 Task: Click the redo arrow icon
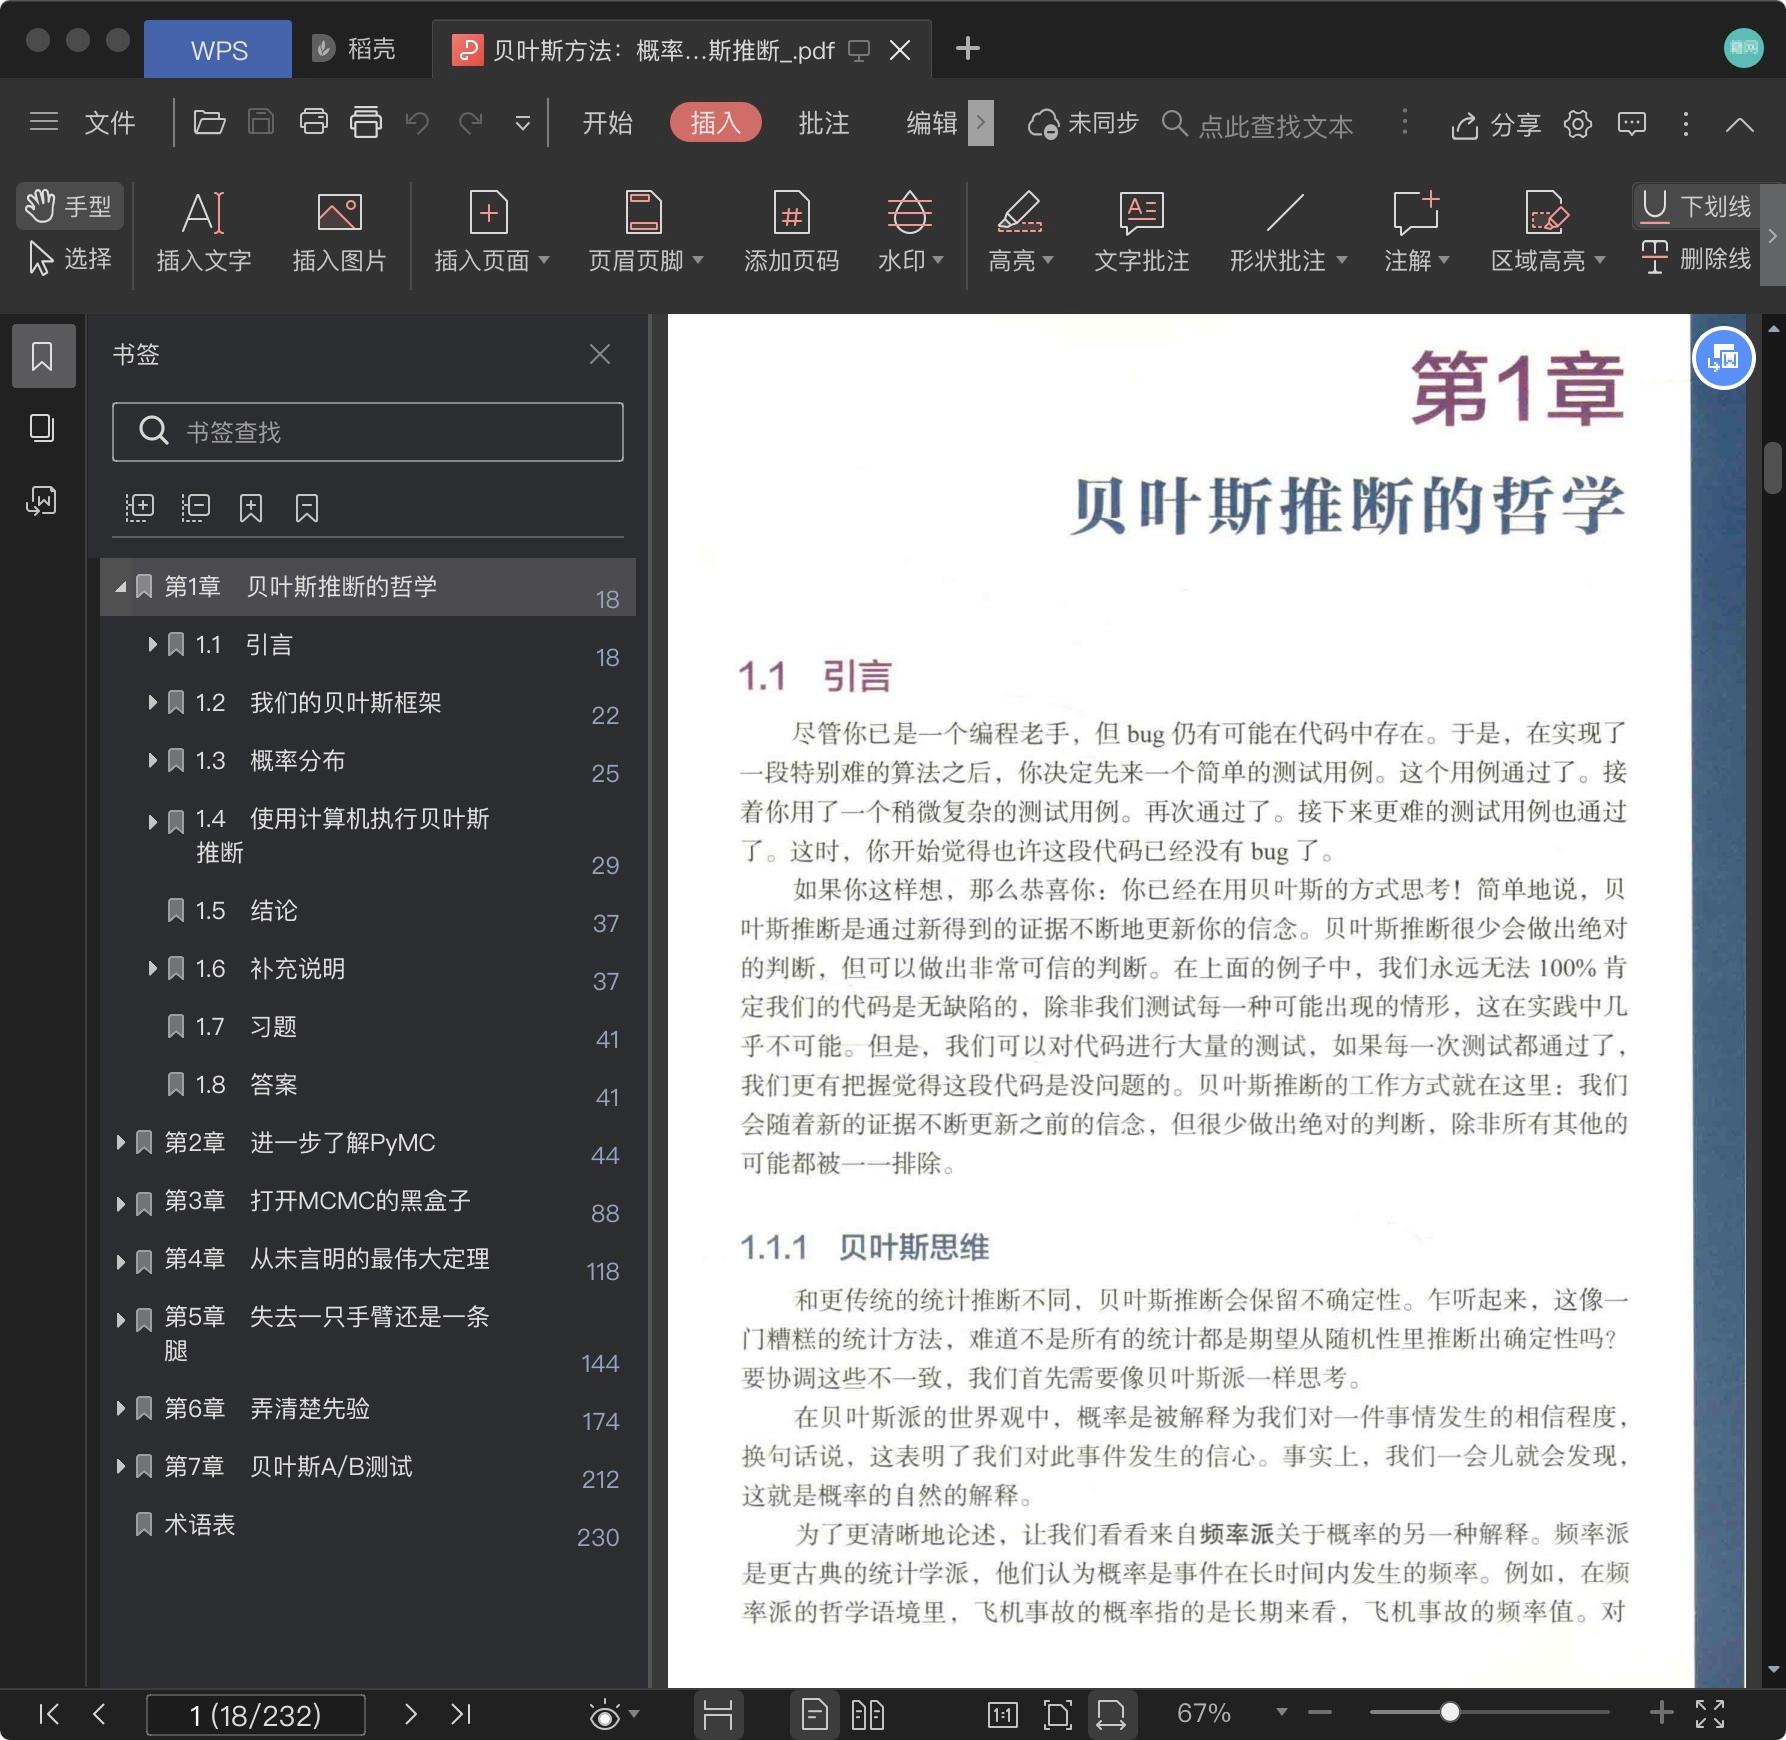(470, 123)
